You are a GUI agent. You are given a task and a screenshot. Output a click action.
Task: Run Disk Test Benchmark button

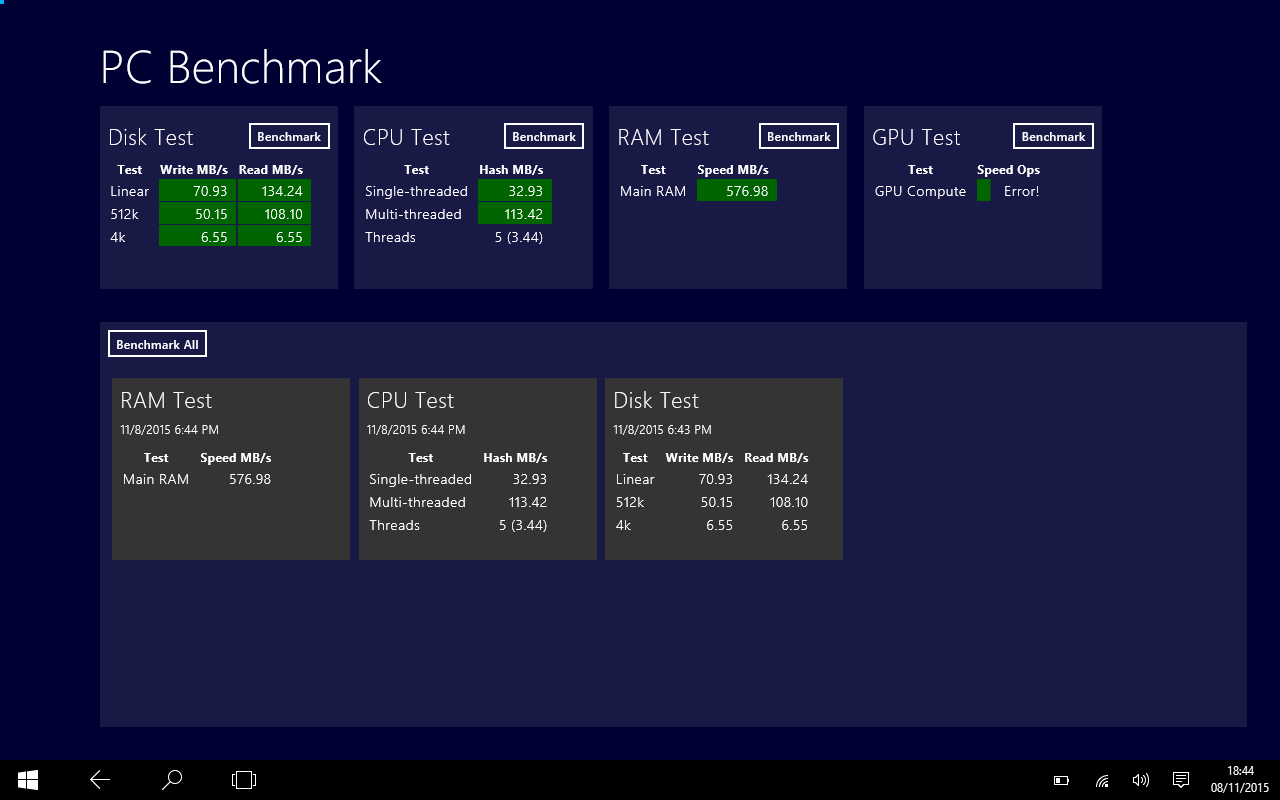(289, 136)
